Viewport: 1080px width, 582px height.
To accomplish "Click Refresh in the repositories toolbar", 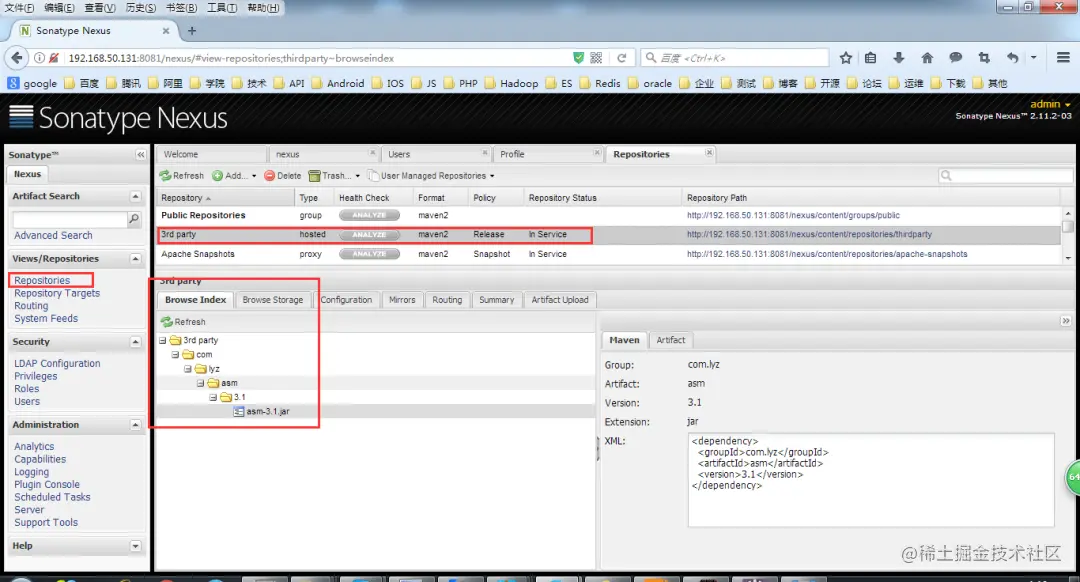I will point(182,176).
